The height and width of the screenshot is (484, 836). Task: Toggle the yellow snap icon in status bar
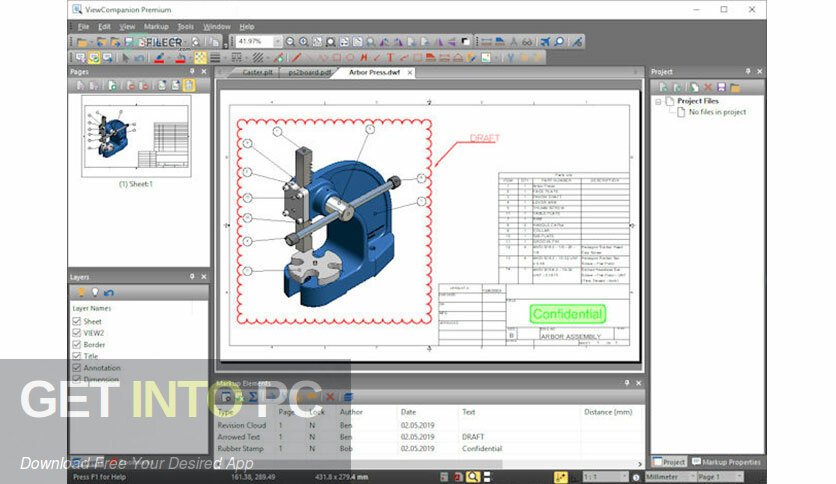[561, 477]
